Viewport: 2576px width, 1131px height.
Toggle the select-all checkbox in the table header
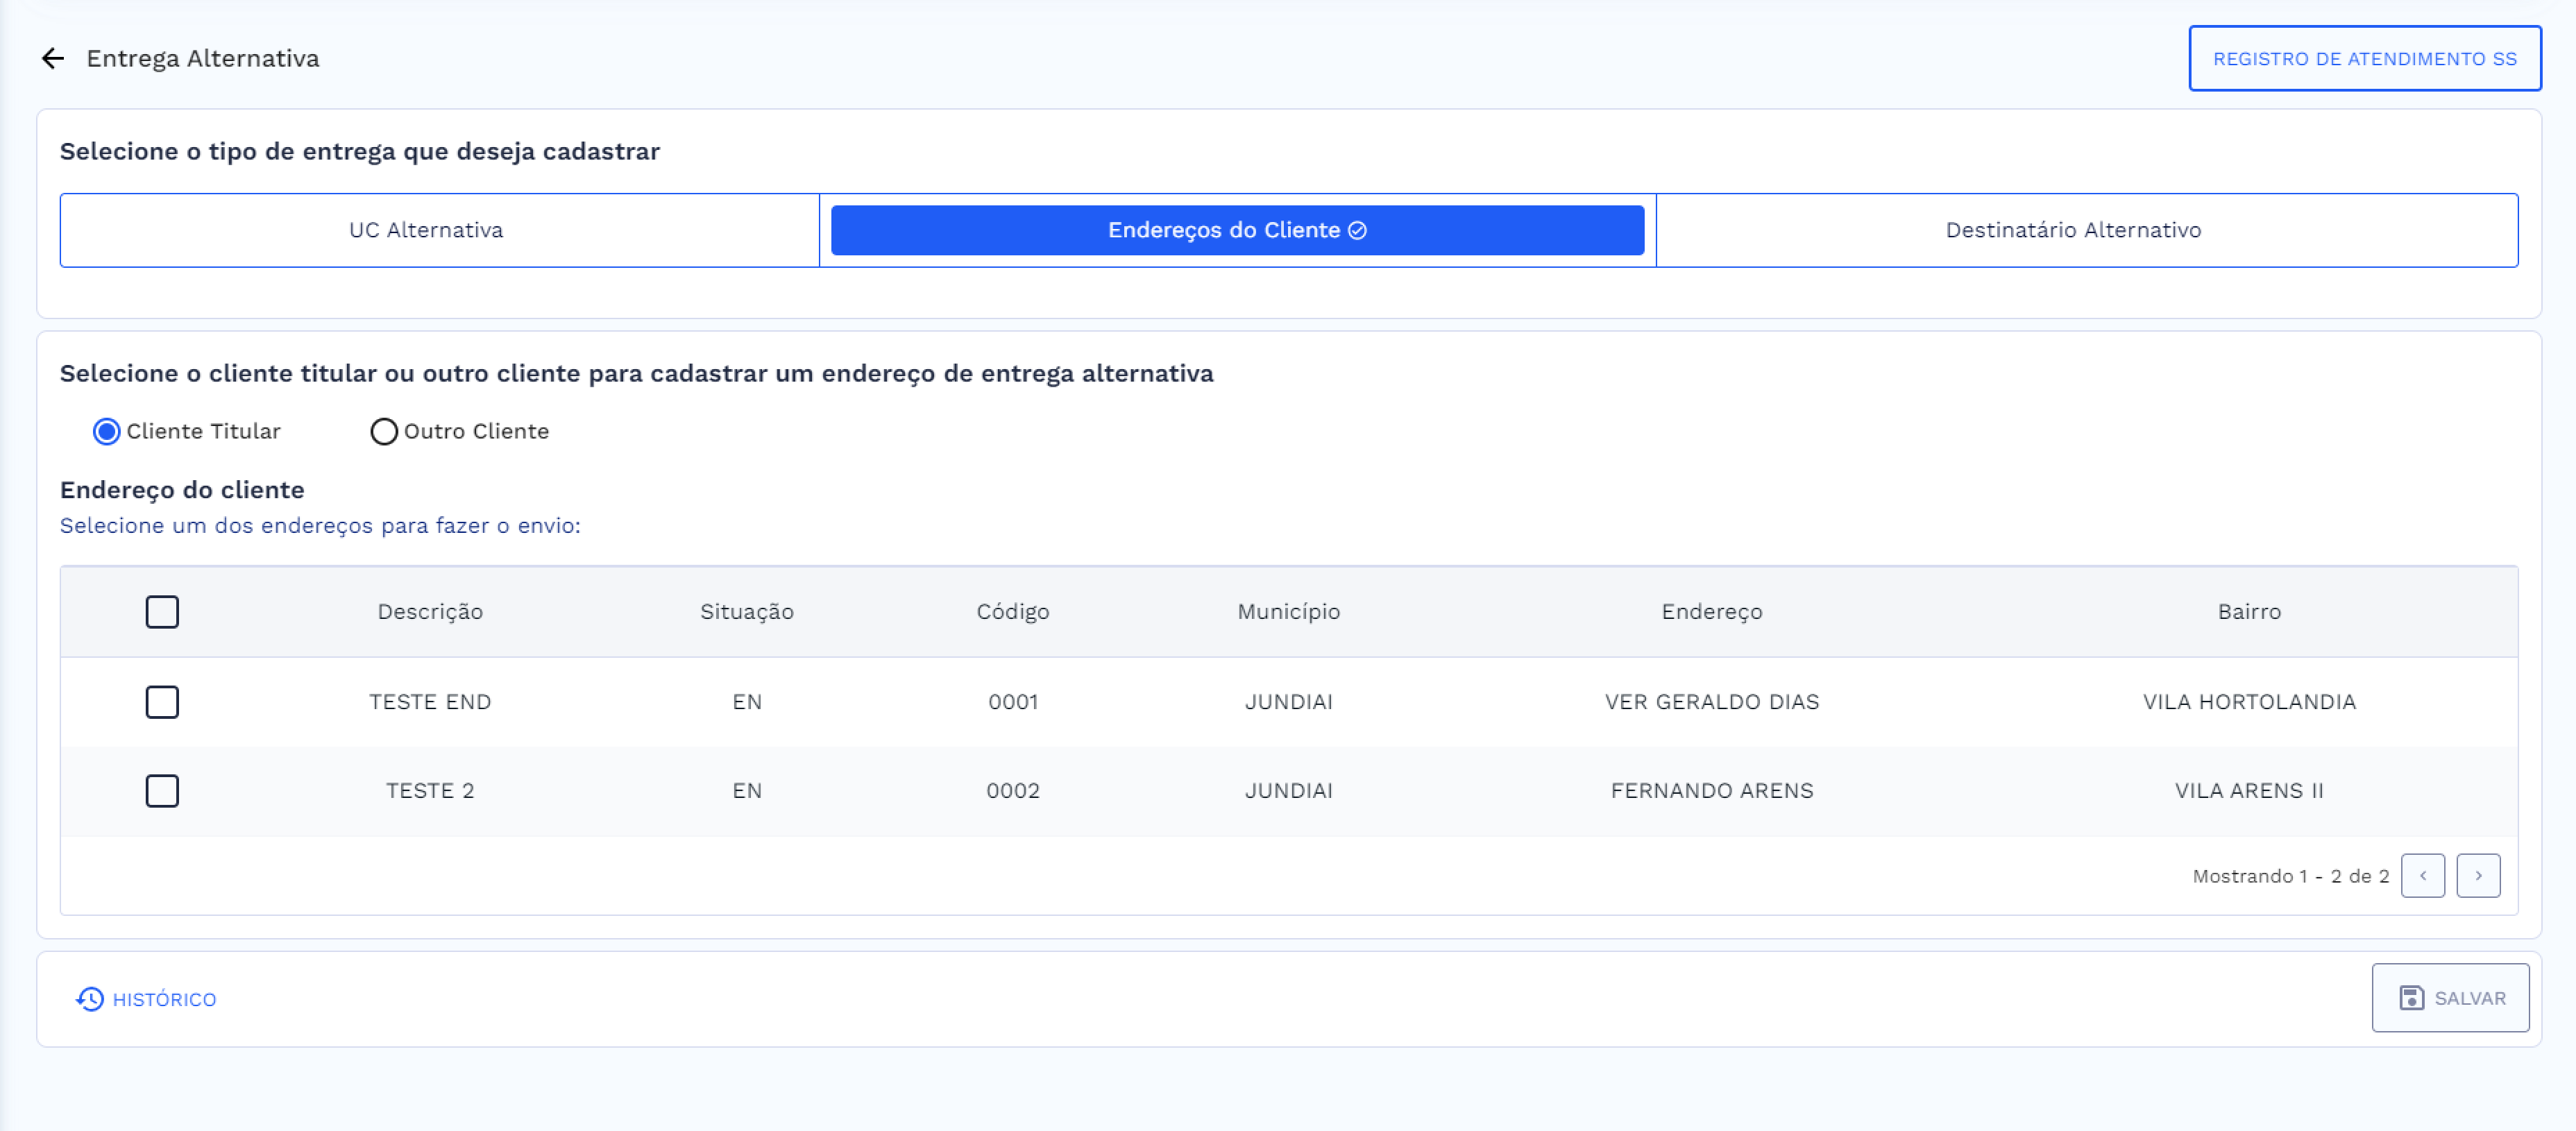[161, 611]
